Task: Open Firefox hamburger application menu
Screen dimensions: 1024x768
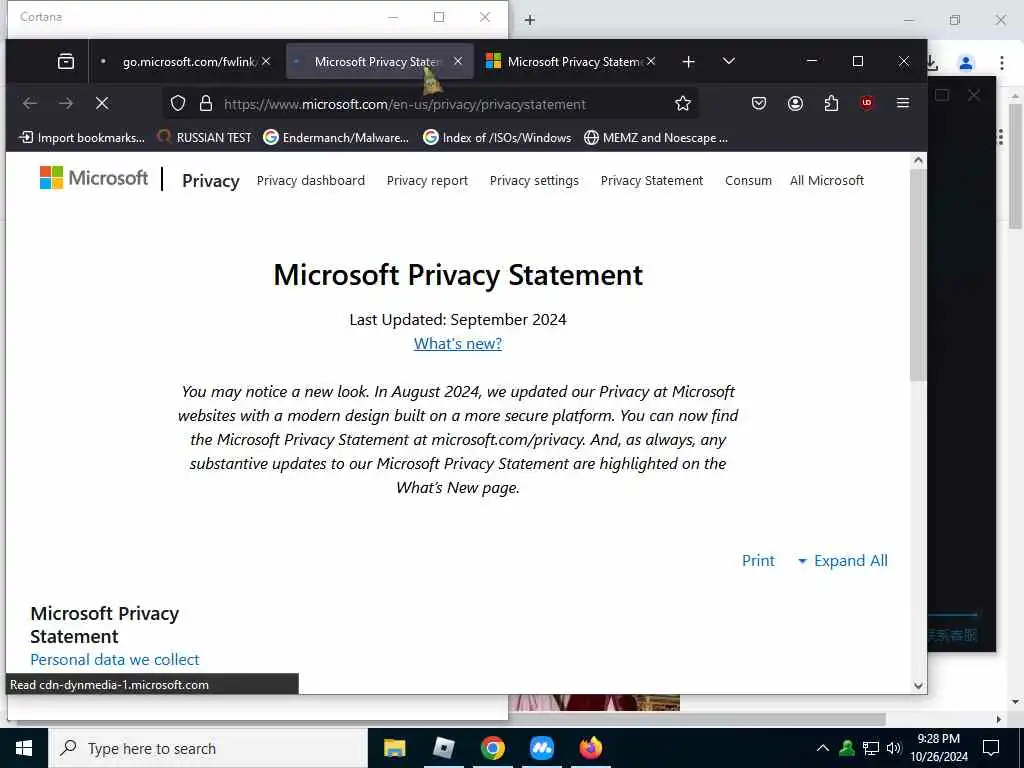Action: pos(903,103)
